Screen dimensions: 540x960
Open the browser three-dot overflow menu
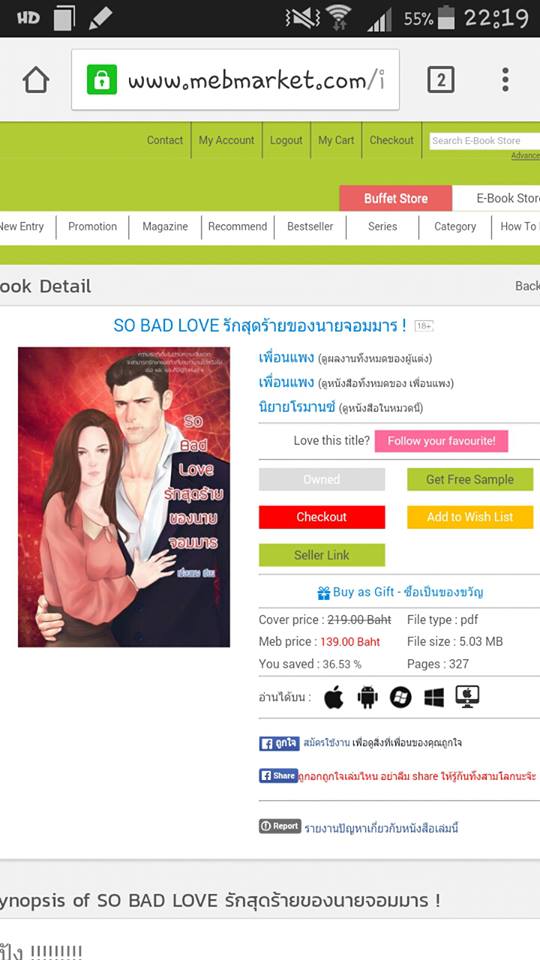click(x=505, y=80)
